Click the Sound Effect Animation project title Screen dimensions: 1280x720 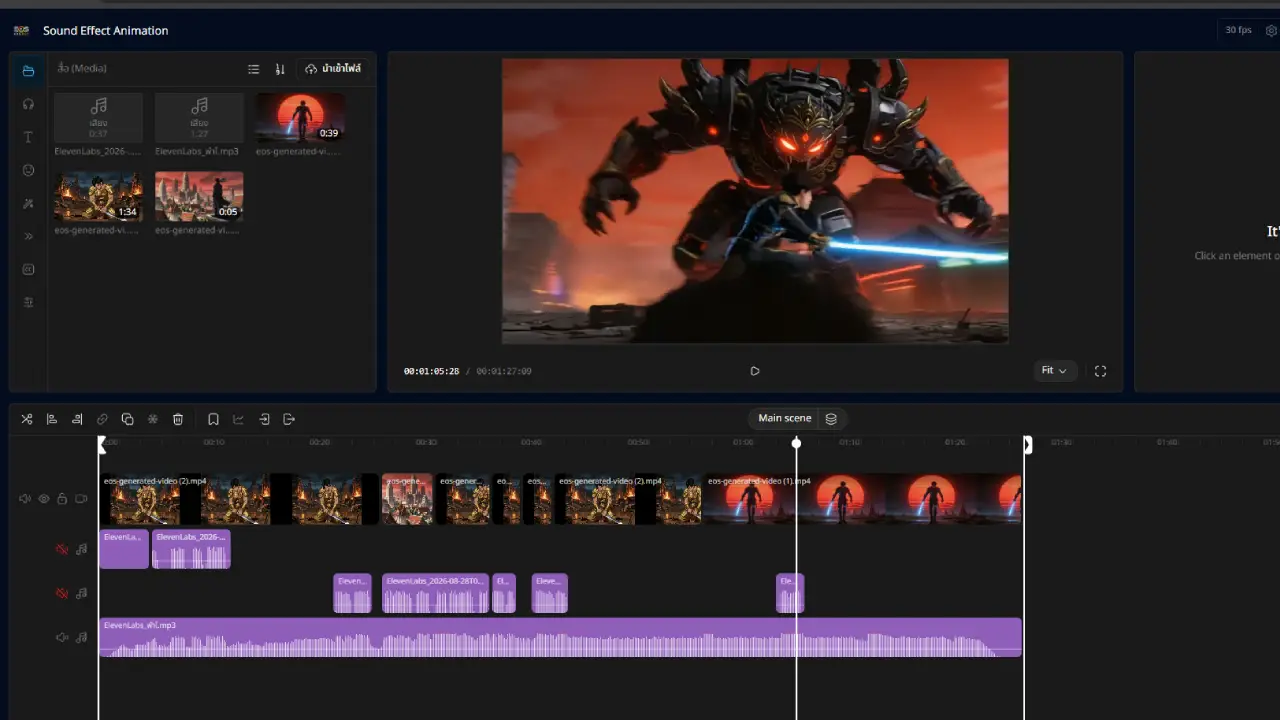pyautogui.click(x=106, y=31)
